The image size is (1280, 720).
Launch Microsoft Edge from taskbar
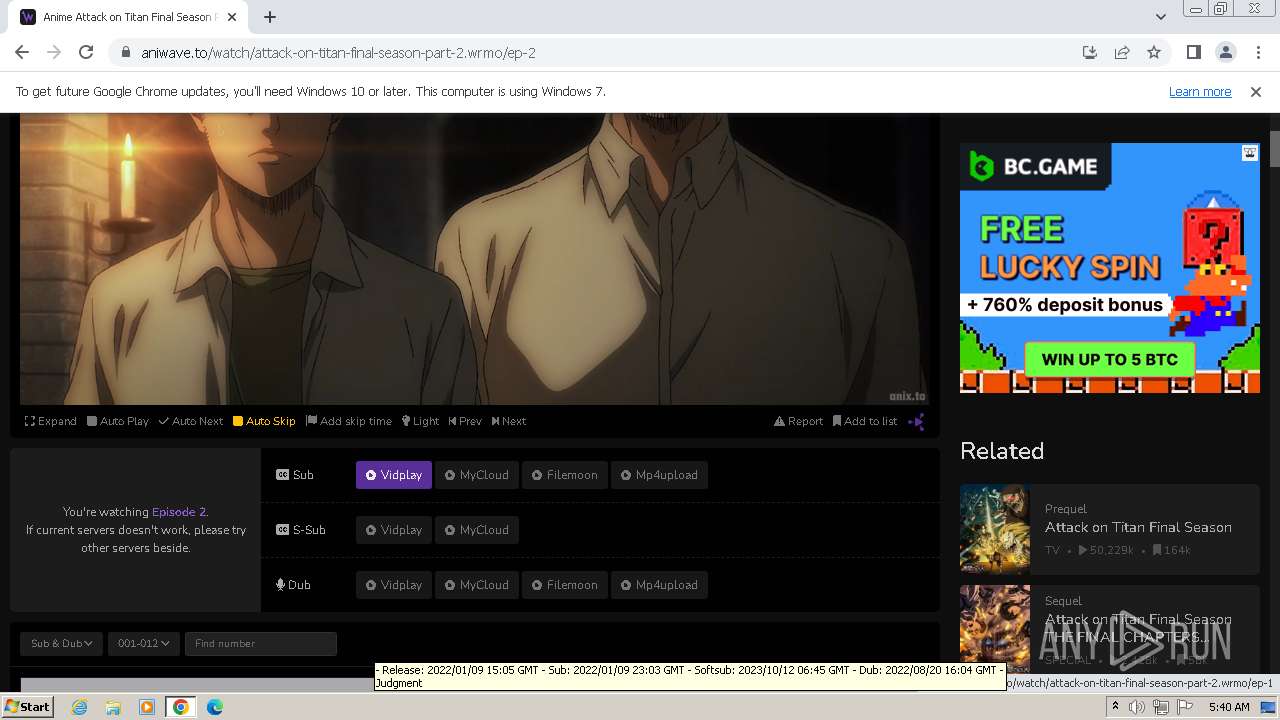215,707
